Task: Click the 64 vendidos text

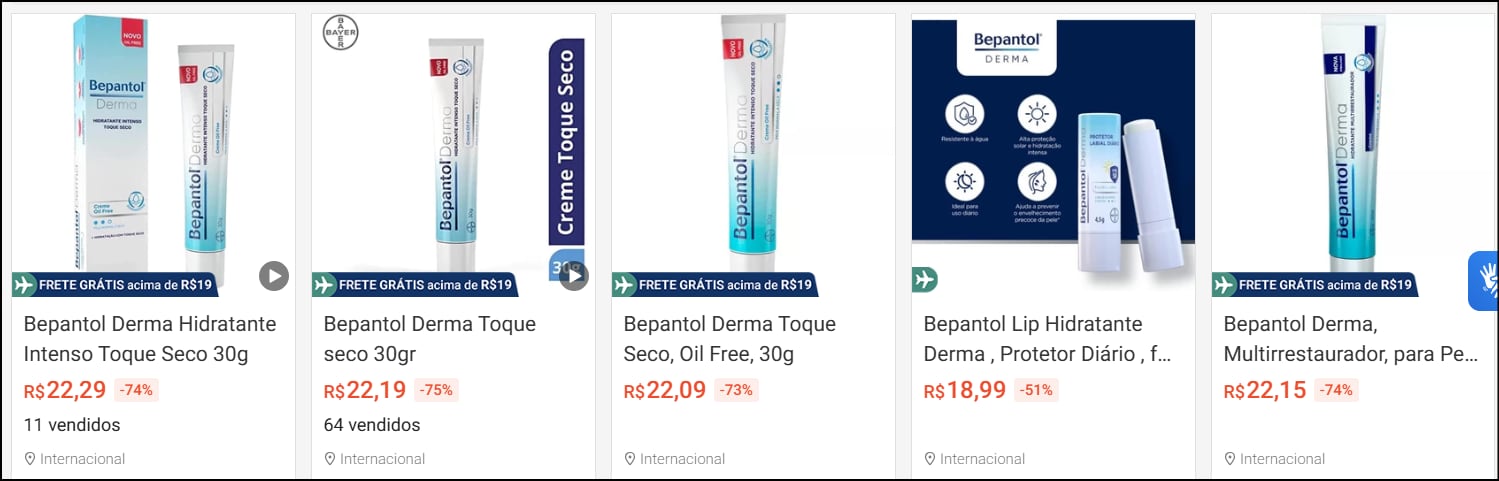Action: pyautogui.click(x=372, y=425)
